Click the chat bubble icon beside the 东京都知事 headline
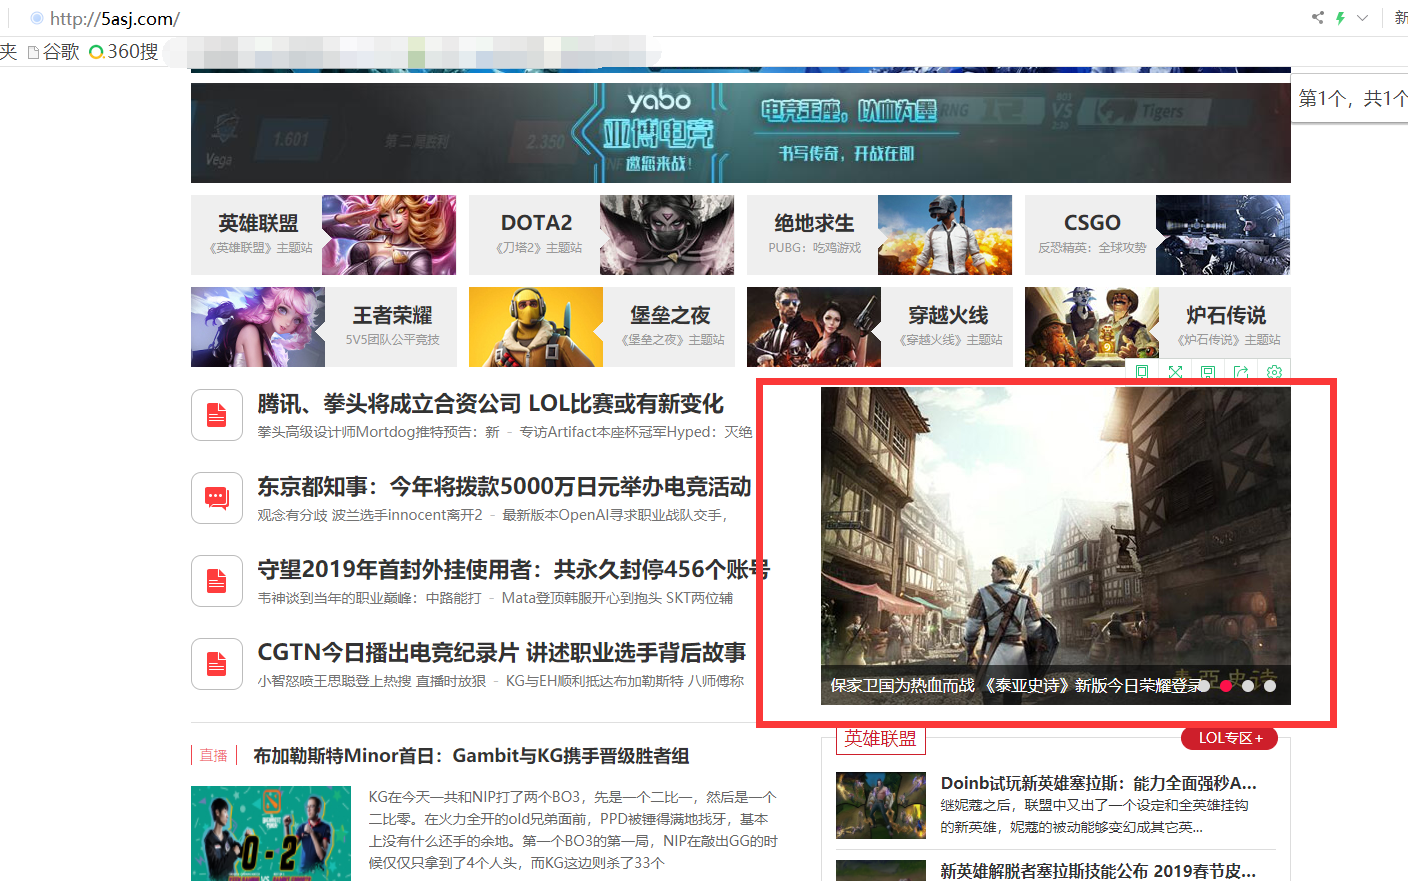This screenshot has width=1408, height=881. coord(217,498)
